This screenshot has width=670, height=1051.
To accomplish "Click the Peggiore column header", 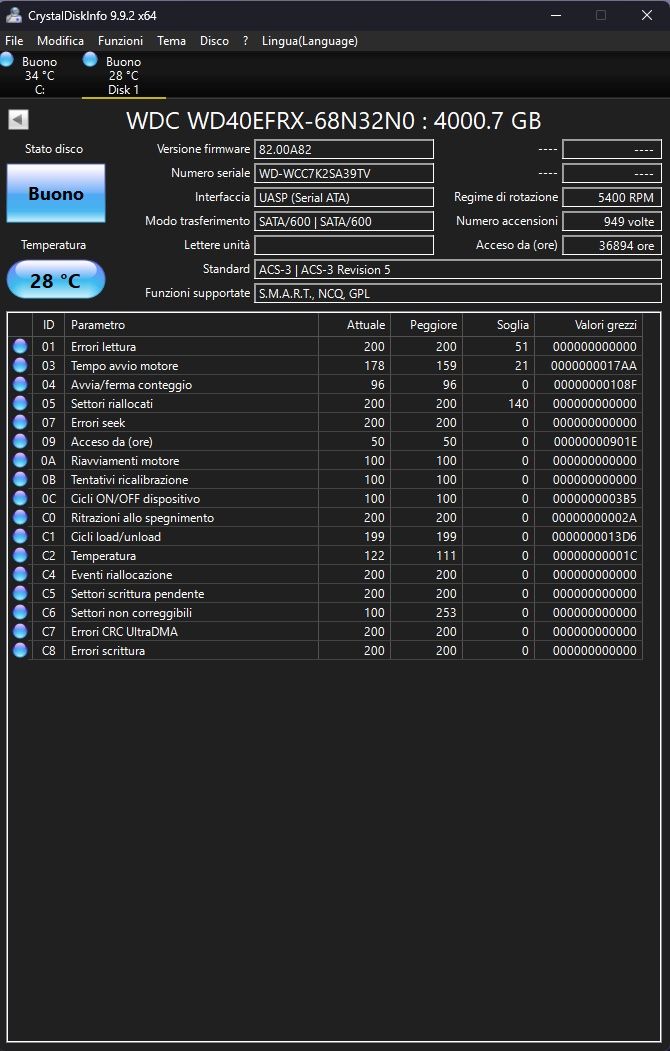I will (x=426, y=325).
